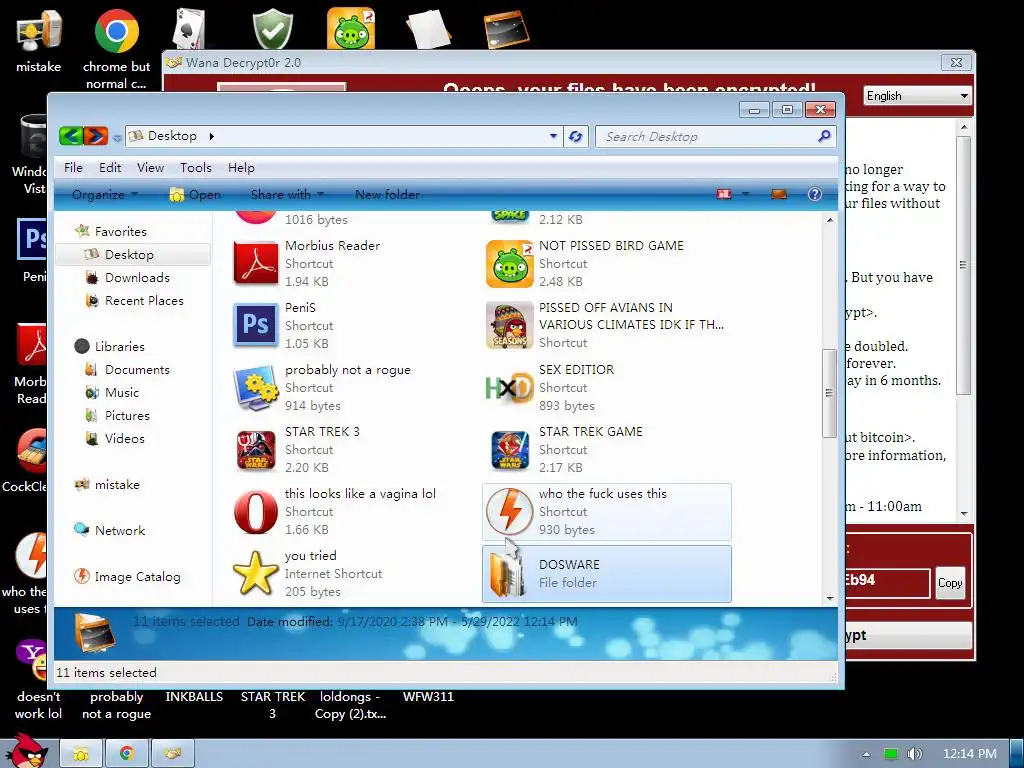Show hidden tray icons arrow

866,754
